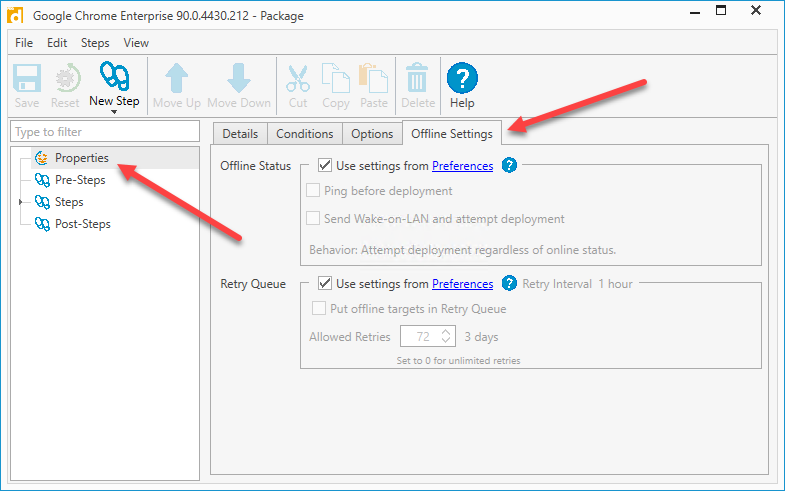
Task: Click the Reset toolbar icon
Action: coord(66,78)
